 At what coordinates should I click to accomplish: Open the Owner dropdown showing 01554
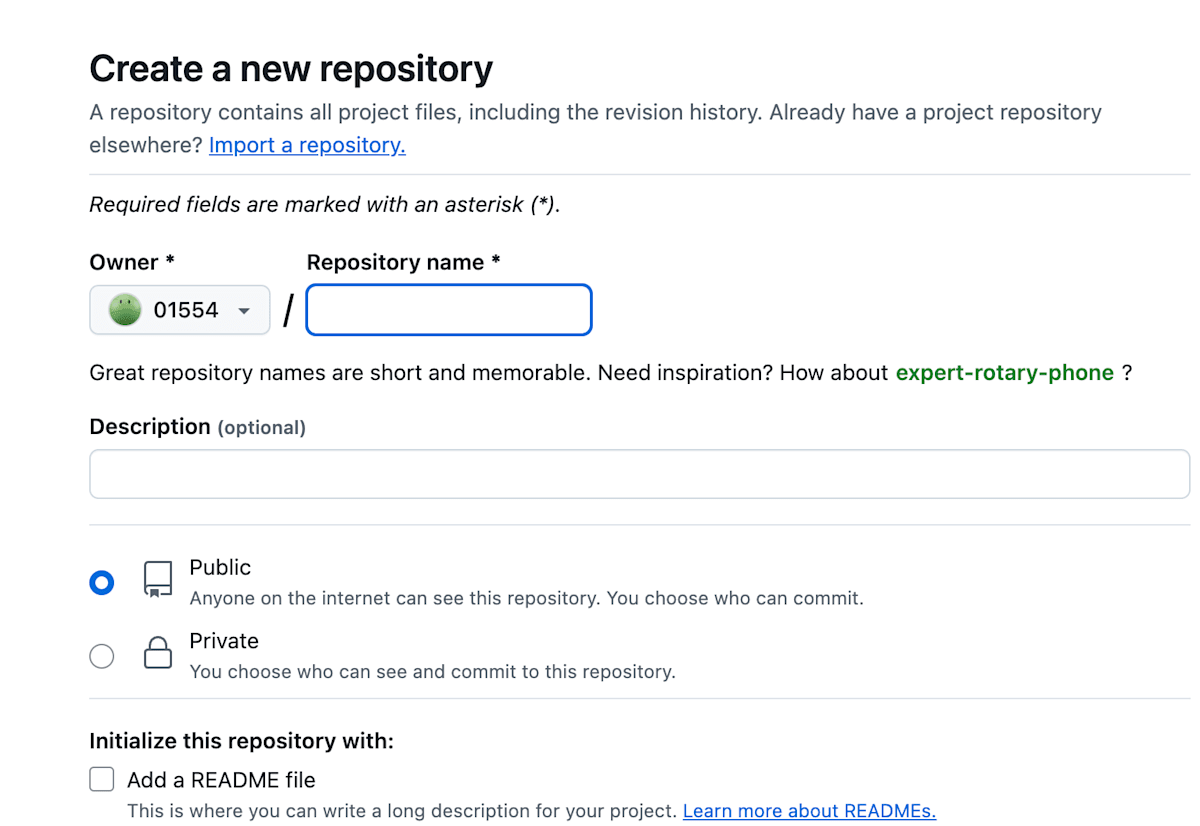180,310
